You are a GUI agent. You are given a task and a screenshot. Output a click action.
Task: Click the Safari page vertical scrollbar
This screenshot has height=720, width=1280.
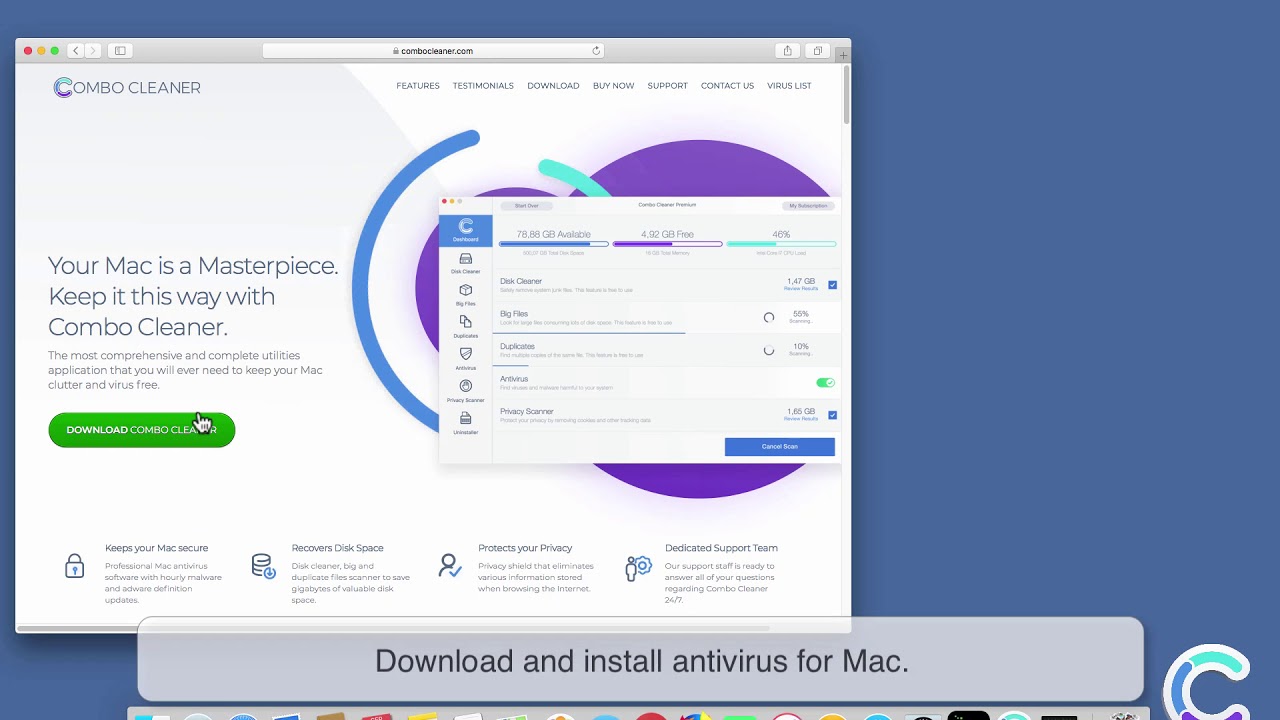pyautogui.click(x=846, y=95)
